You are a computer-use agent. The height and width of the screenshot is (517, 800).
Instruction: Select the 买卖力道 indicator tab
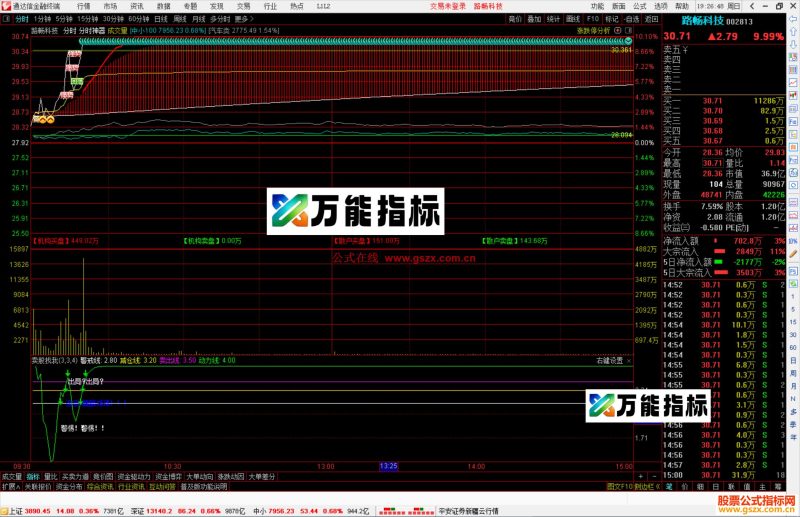75,477
